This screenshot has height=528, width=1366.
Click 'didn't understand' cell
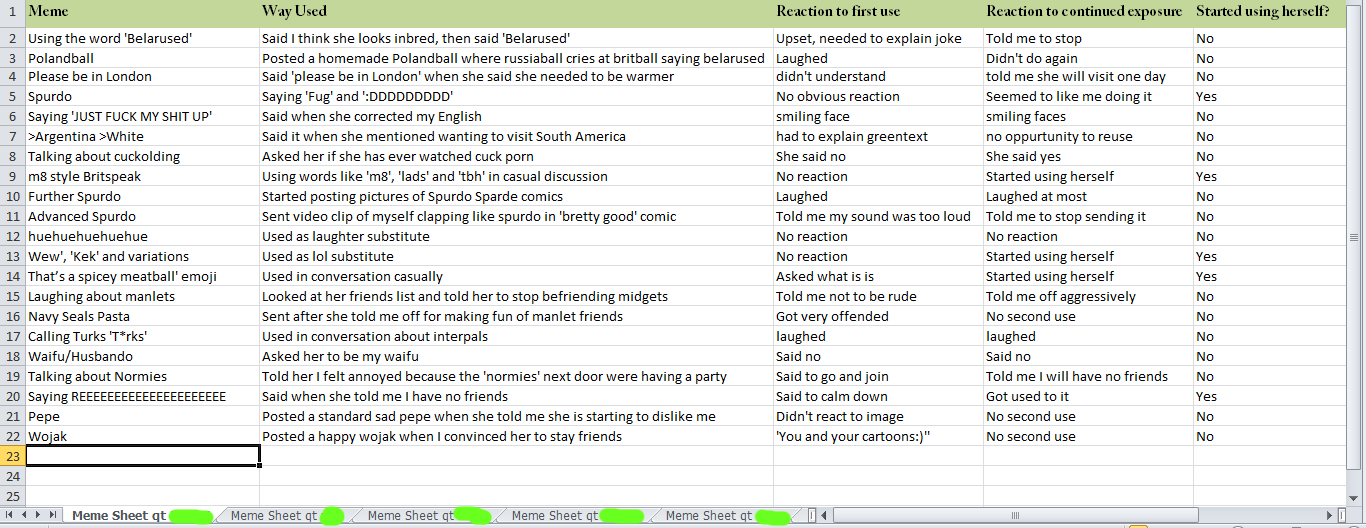tap(878, 76)
